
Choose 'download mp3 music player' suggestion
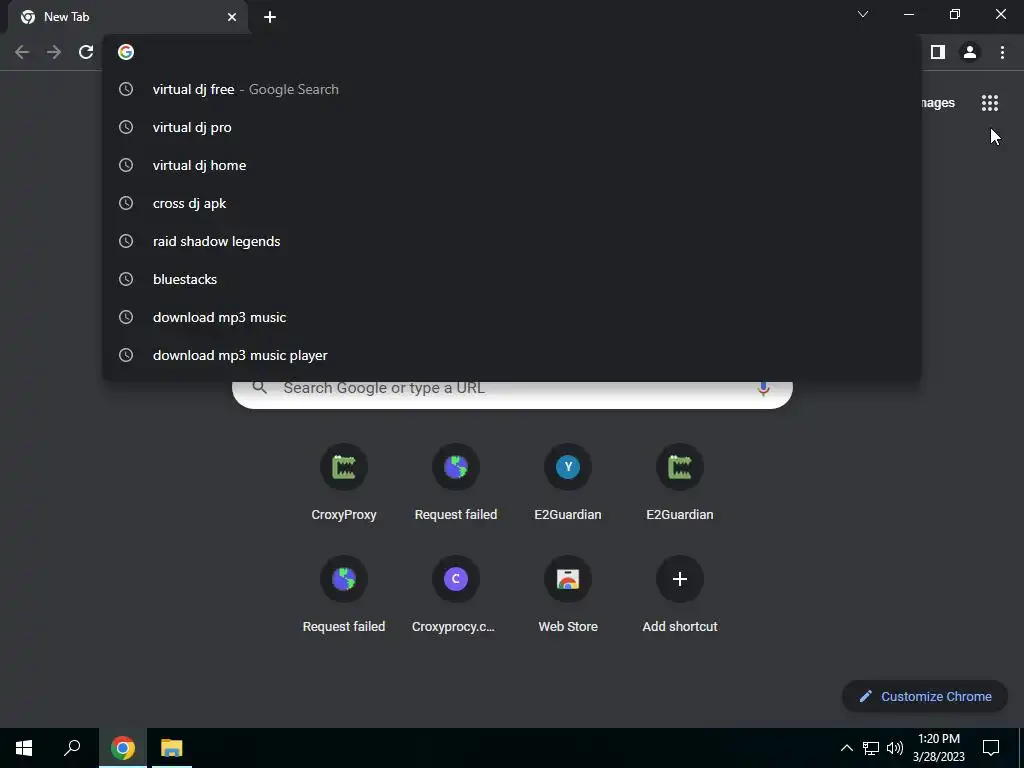pos(512,355)
